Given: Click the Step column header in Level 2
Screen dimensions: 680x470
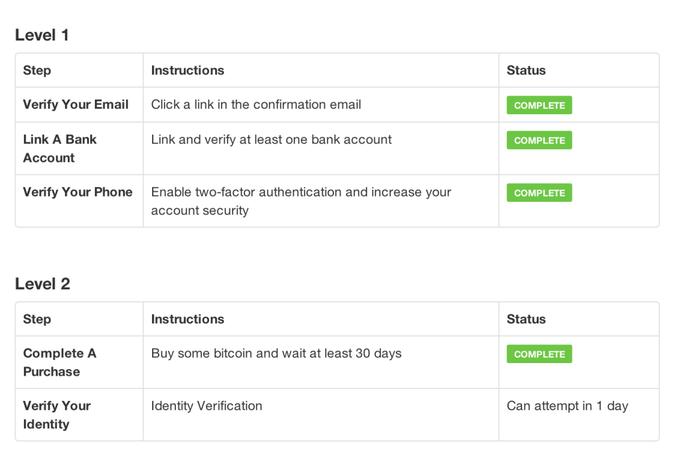Looking at the screenshot, I should [x=37, y=319].
